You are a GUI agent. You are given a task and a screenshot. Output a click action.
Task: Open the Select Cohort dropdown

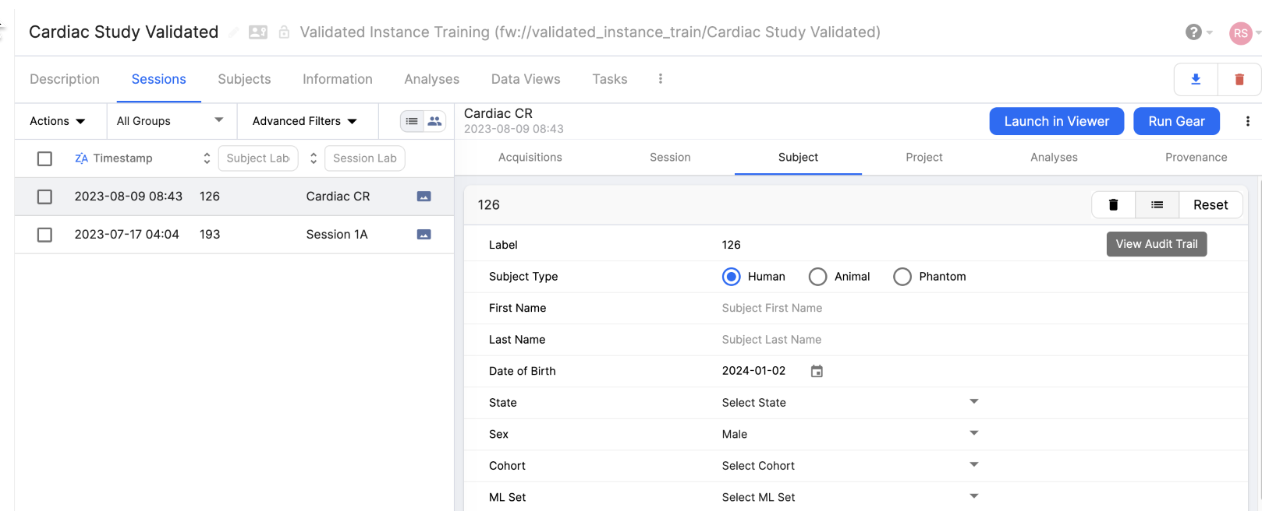[850, 466]
